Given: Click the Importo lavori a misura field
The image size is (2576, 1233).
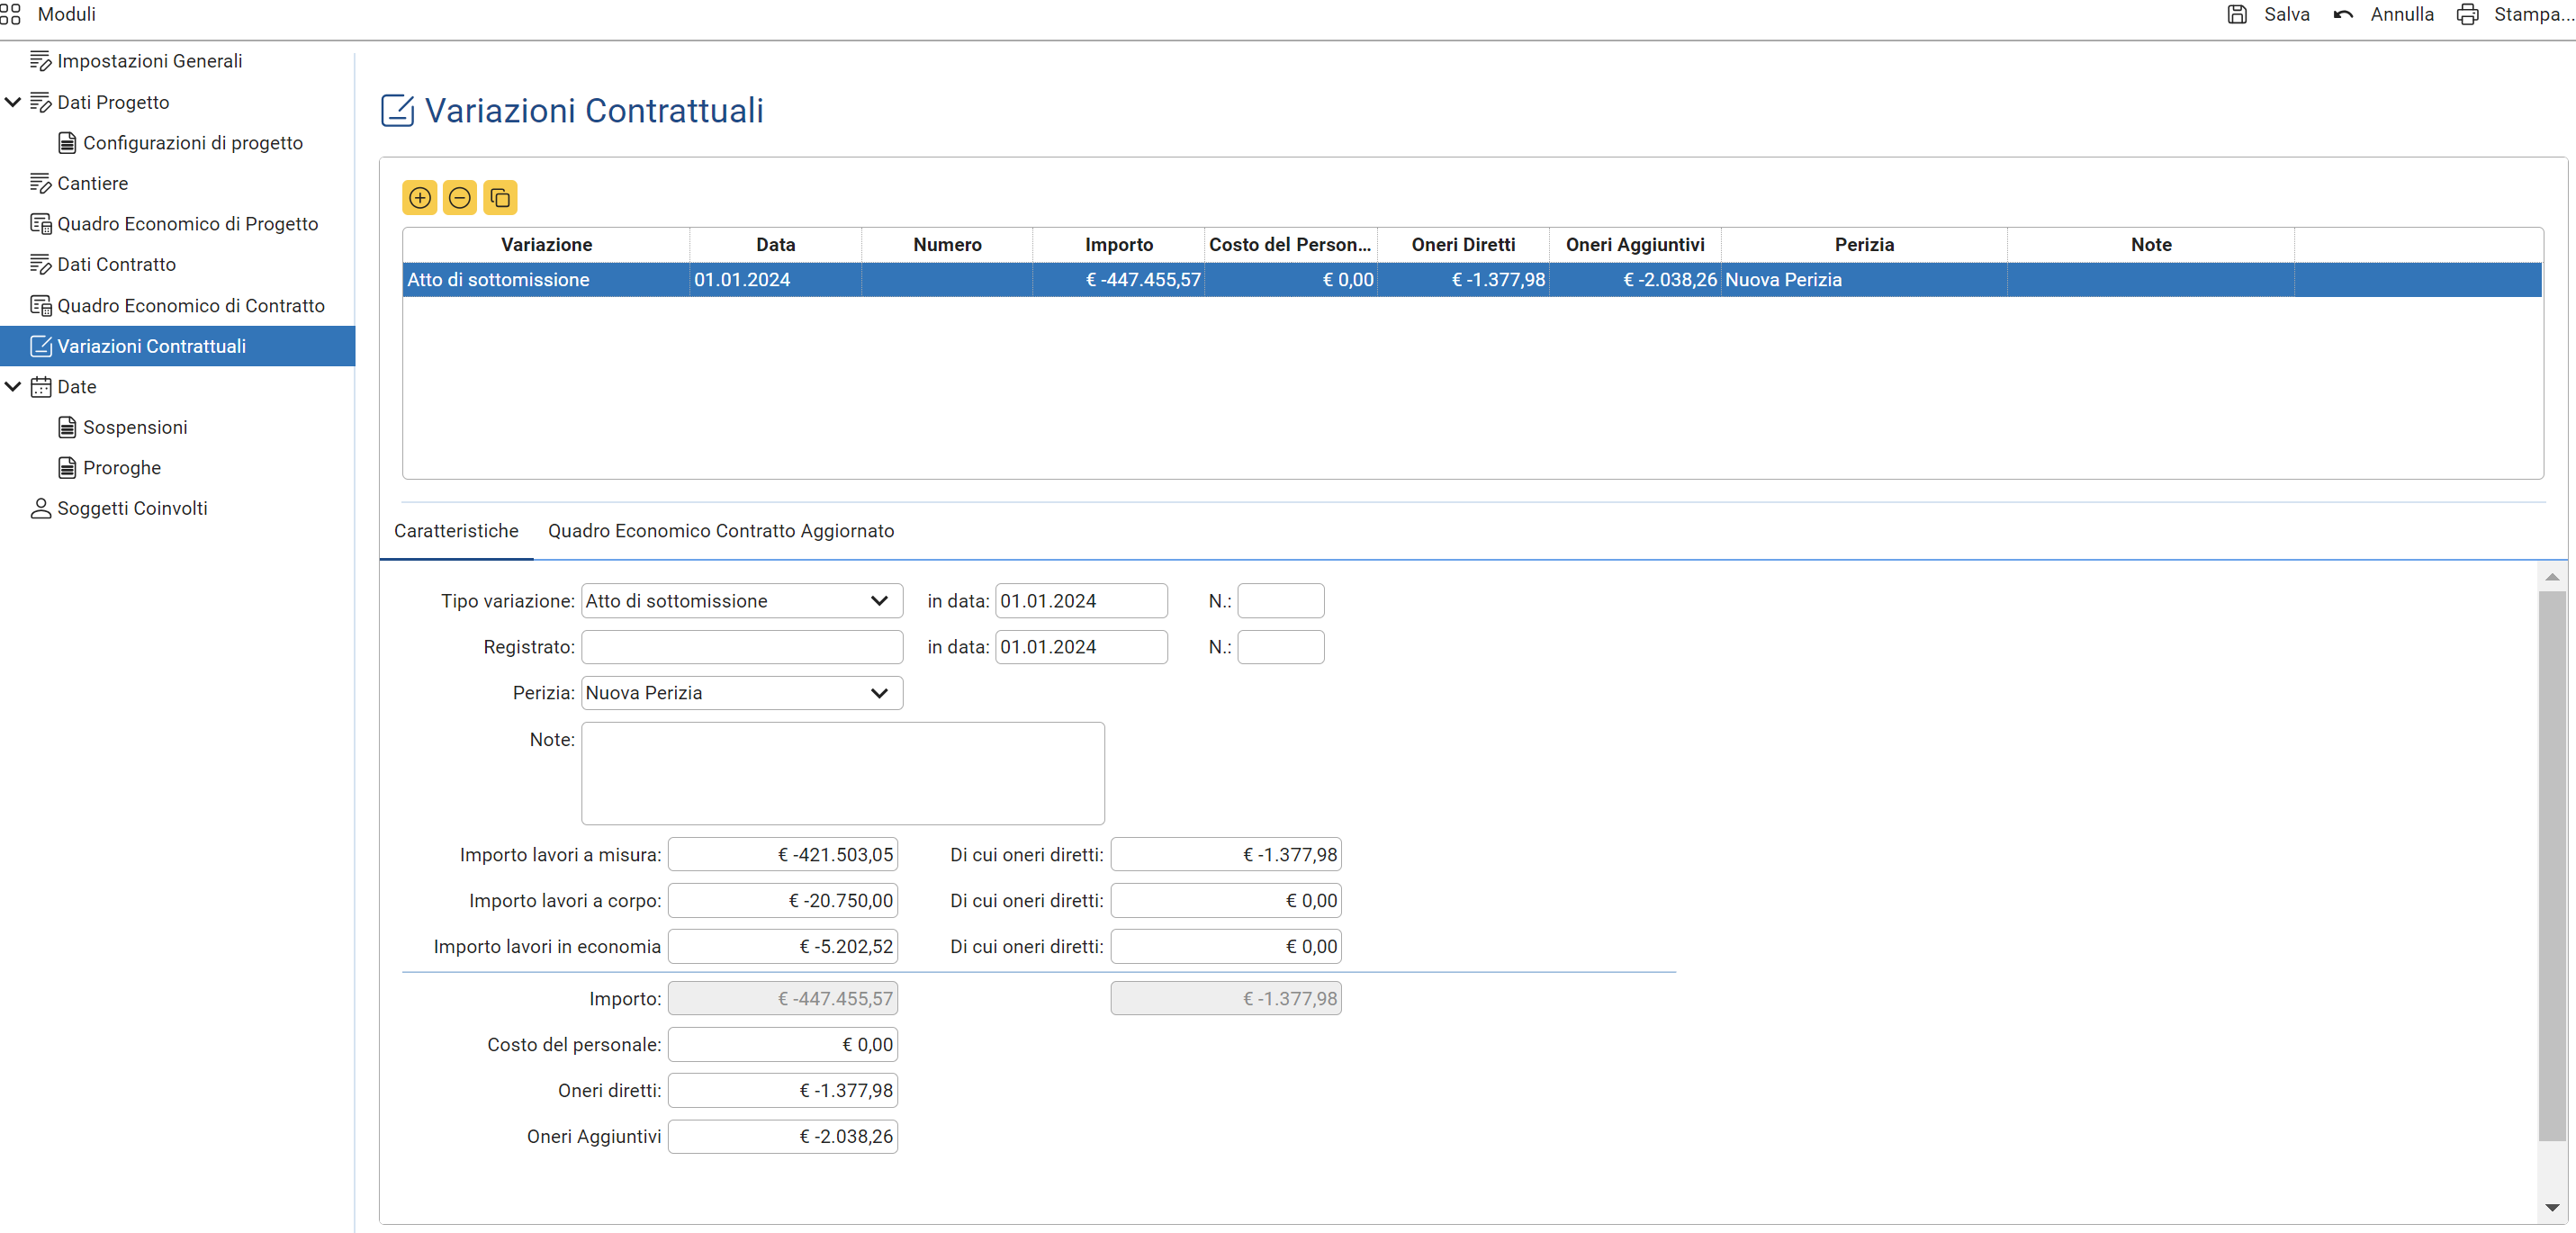Looking at the screenshot, I should pyautogui.click(x=783, y=855).
